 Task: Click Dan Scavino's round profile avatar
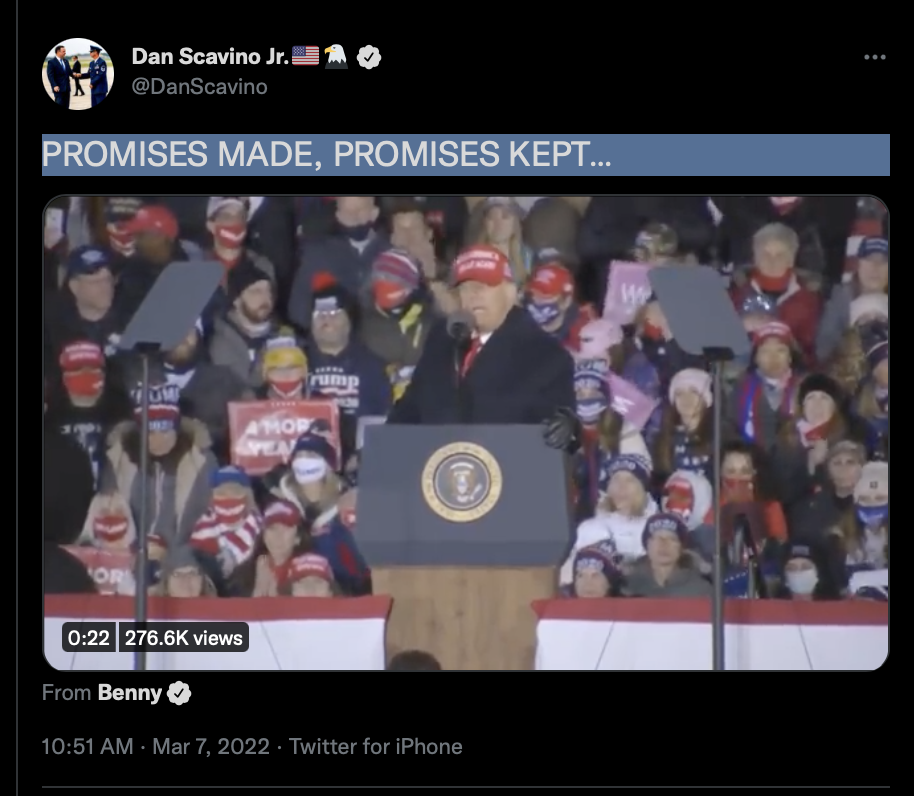(78, 74)
